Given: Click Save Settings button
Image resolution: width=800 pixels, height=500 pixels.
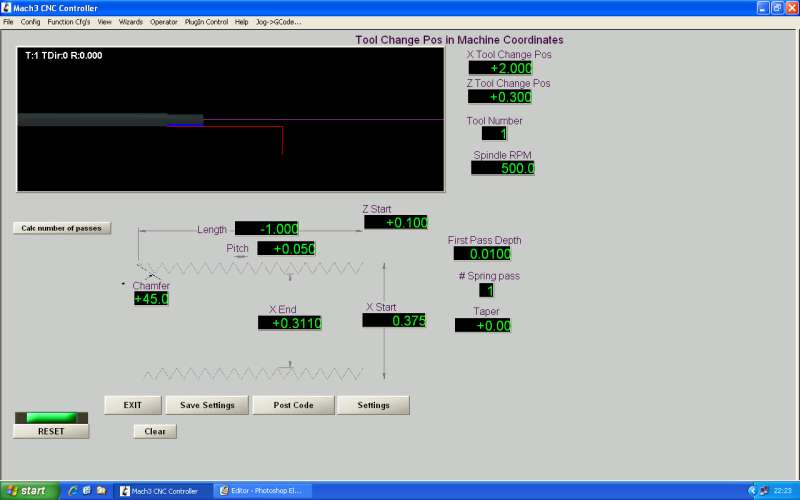Looking at the screenshot, I should (x=207, y=405).
